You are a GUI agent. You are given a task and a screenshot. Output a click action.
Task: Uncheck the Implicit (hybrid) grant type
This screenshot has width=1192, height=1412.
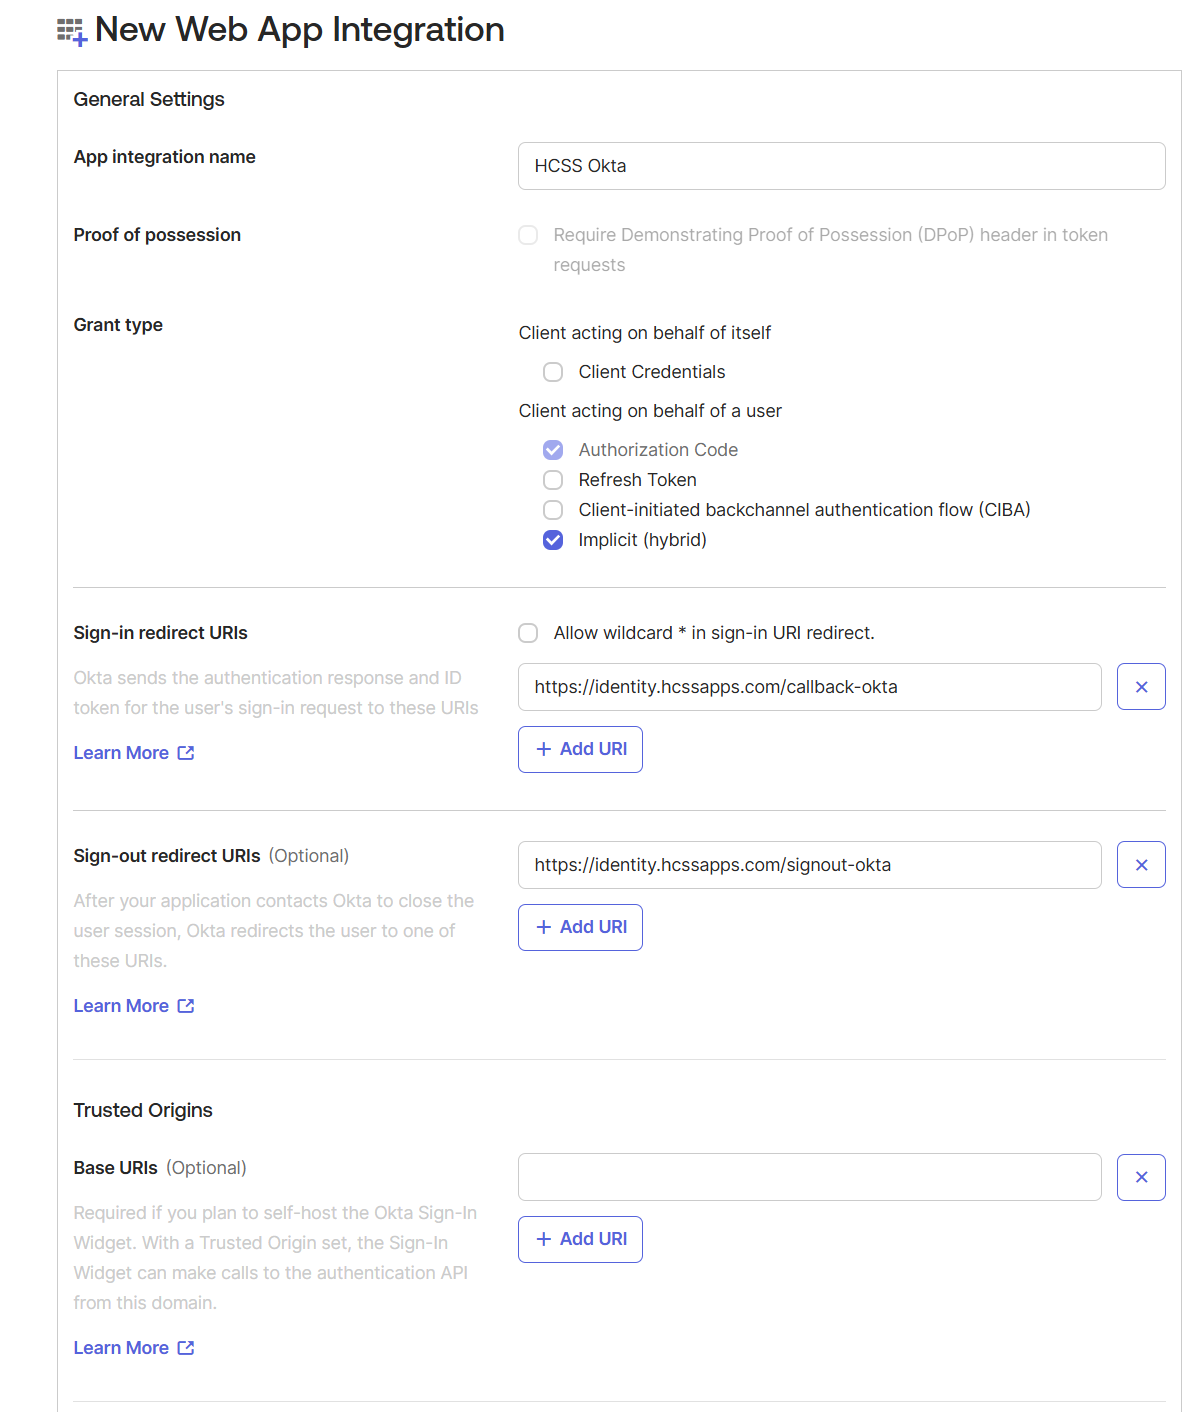[553, 540]
